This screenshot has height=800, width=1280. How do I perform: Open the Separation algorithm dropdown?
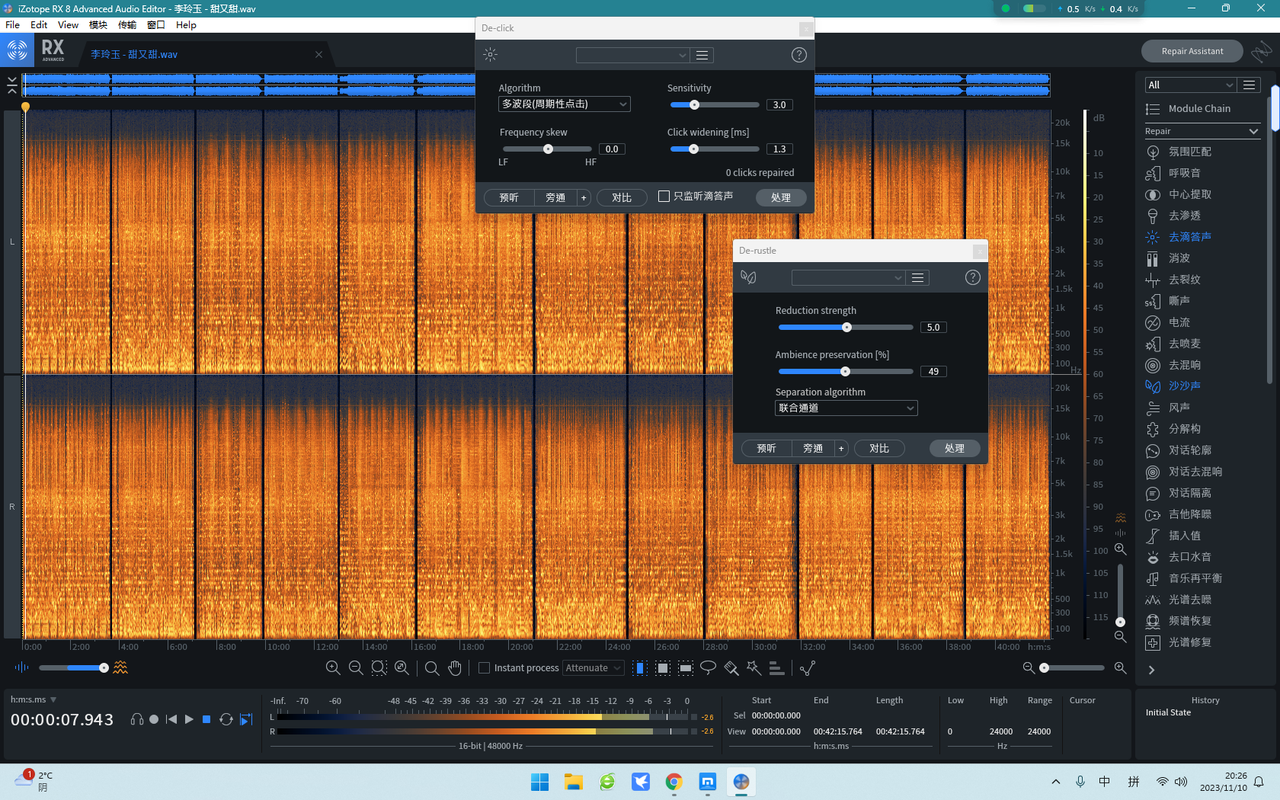point(846,408)
